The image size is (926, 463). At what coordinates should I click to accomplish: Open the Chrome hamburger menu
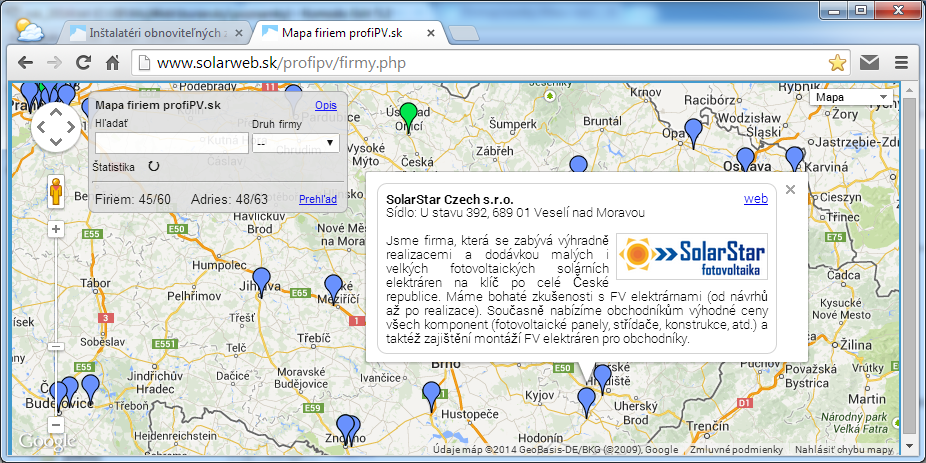click(901, 63)
